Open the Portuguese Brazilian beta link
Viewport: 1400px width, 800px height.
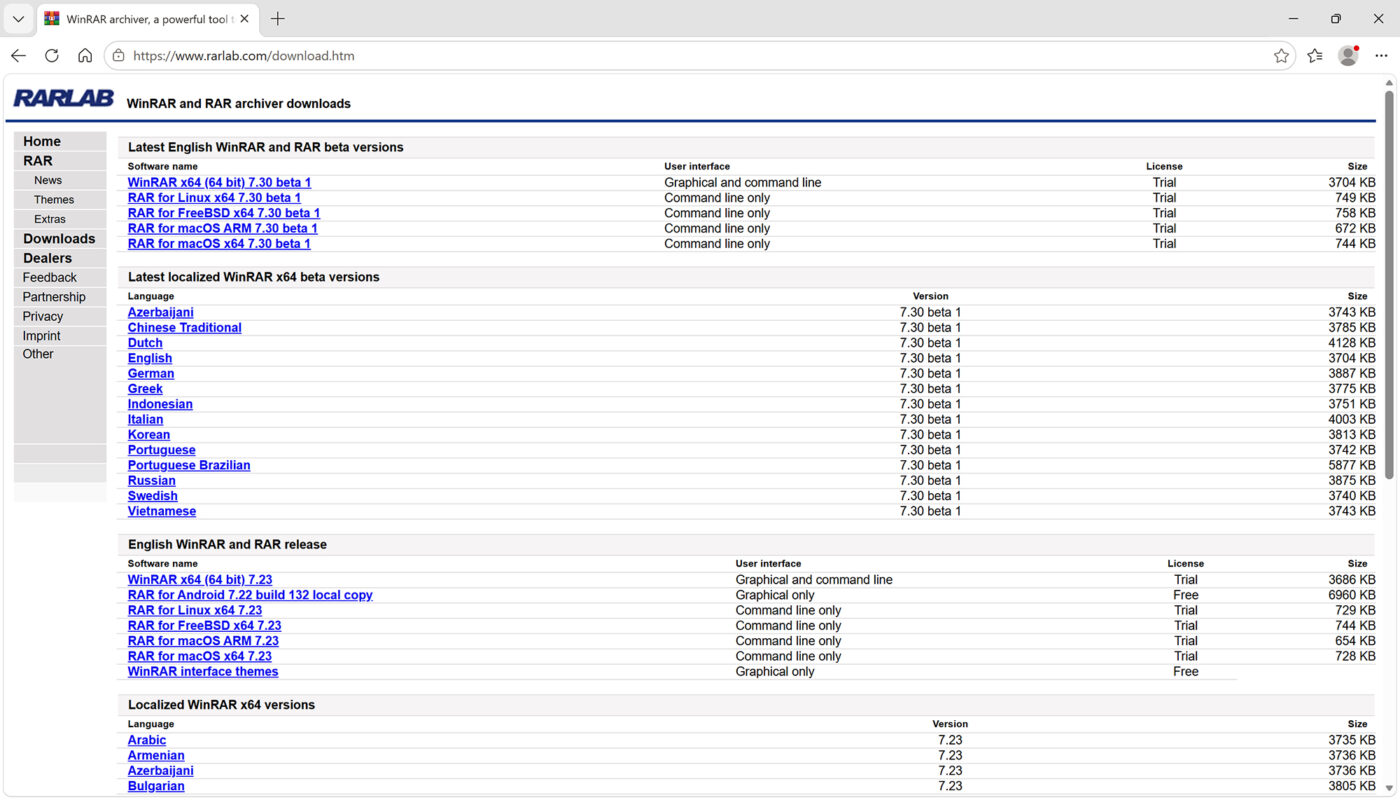coord(189,465)
